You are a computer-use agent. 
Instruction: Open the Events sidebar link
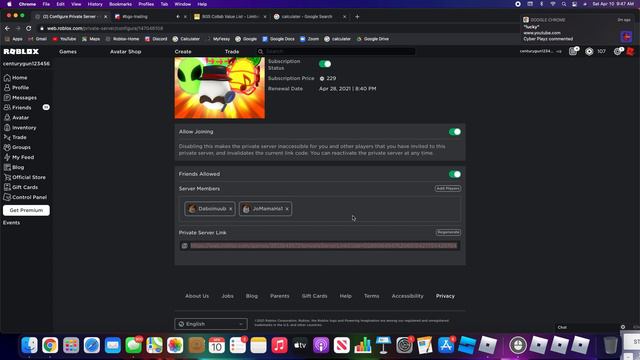11,223
